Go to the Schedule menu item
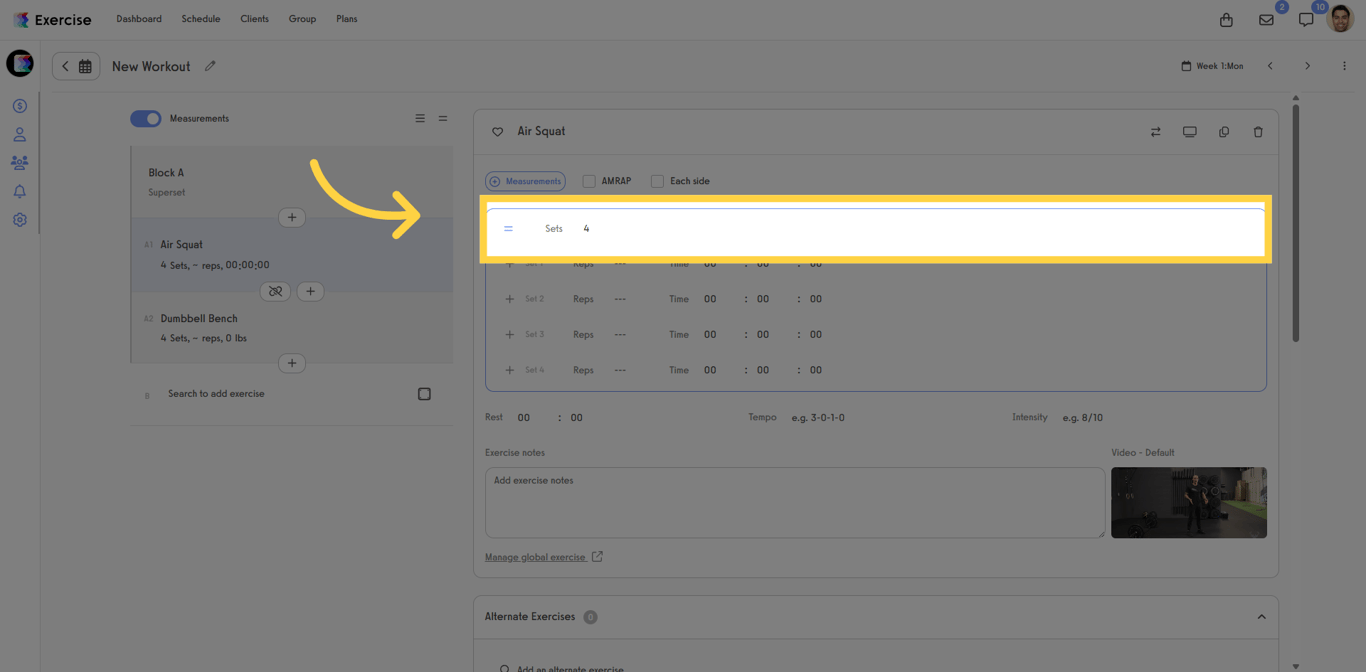The height and width of the screenshot is (672, 1366). pyautogui.click(x=200, y=18)
